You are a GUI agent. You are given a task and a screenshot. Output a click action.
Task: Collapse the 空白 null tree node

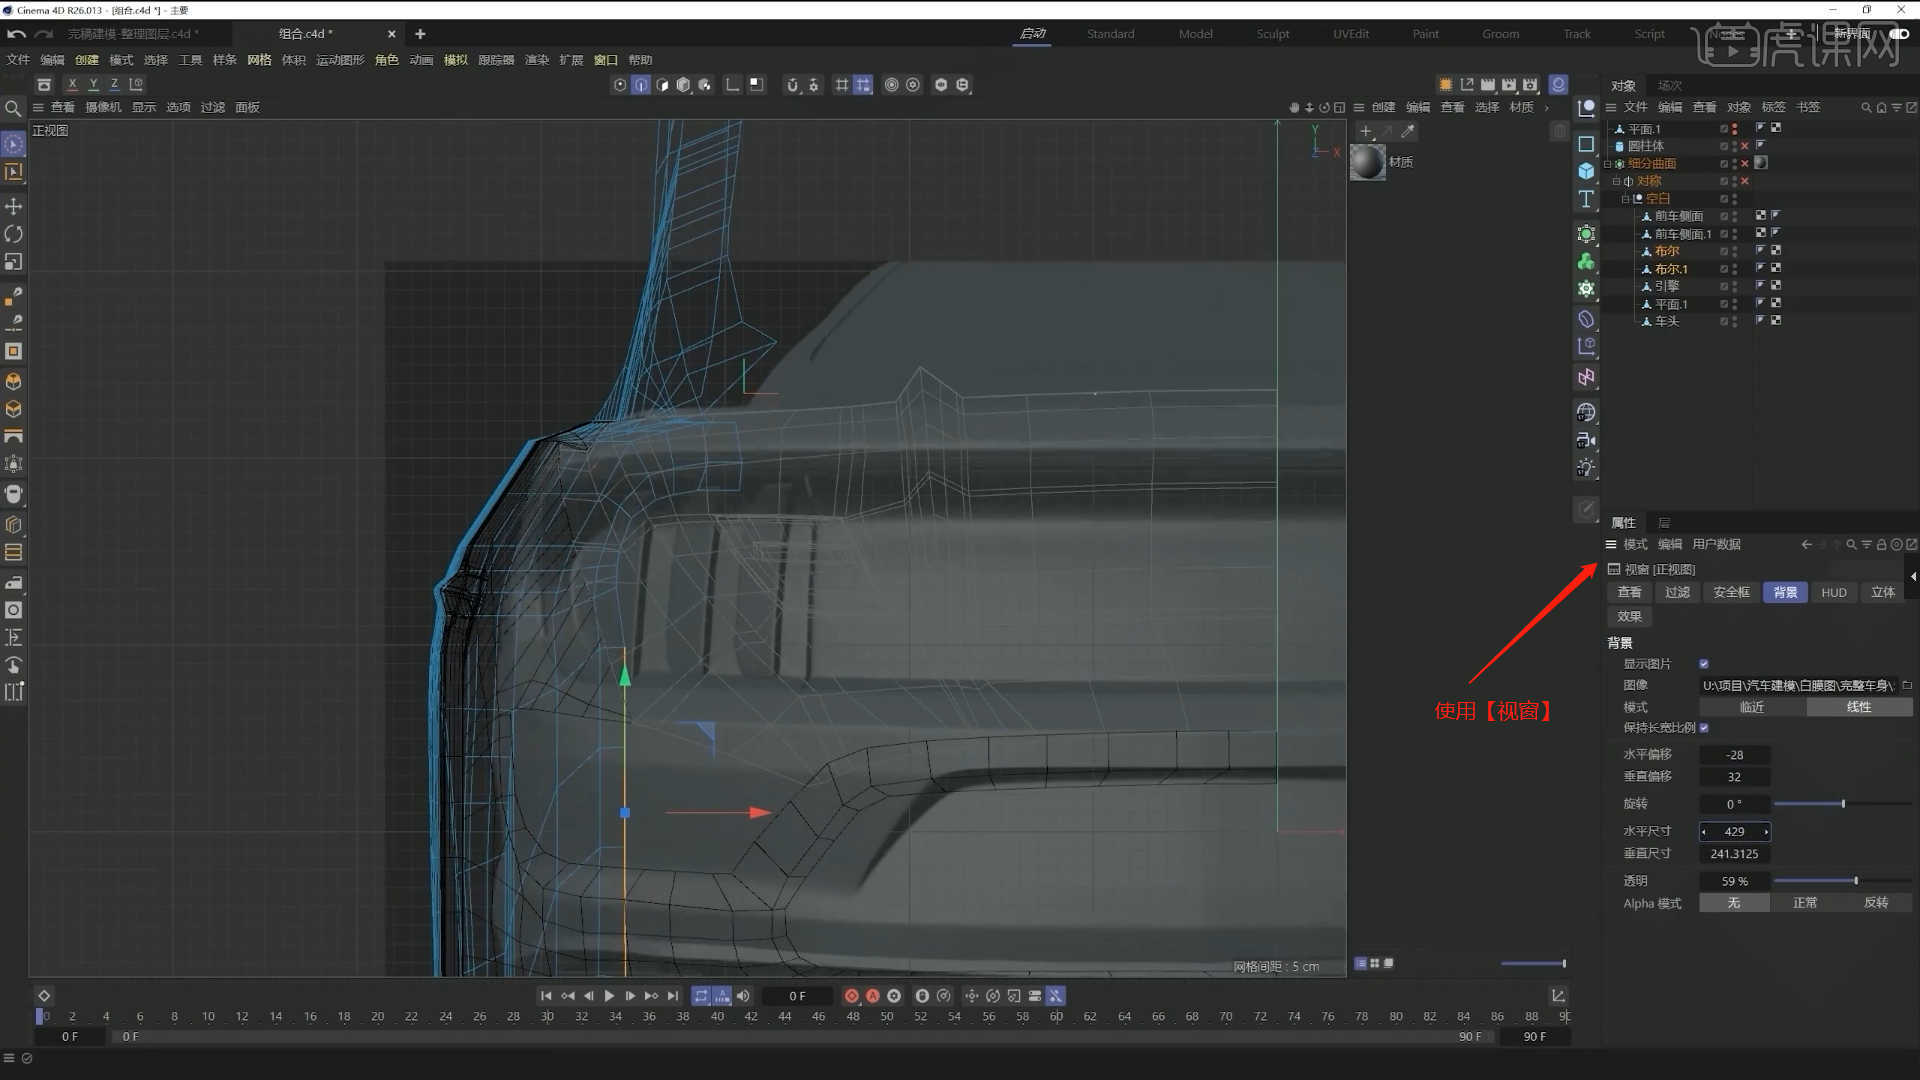click(x=1625, y=199)
